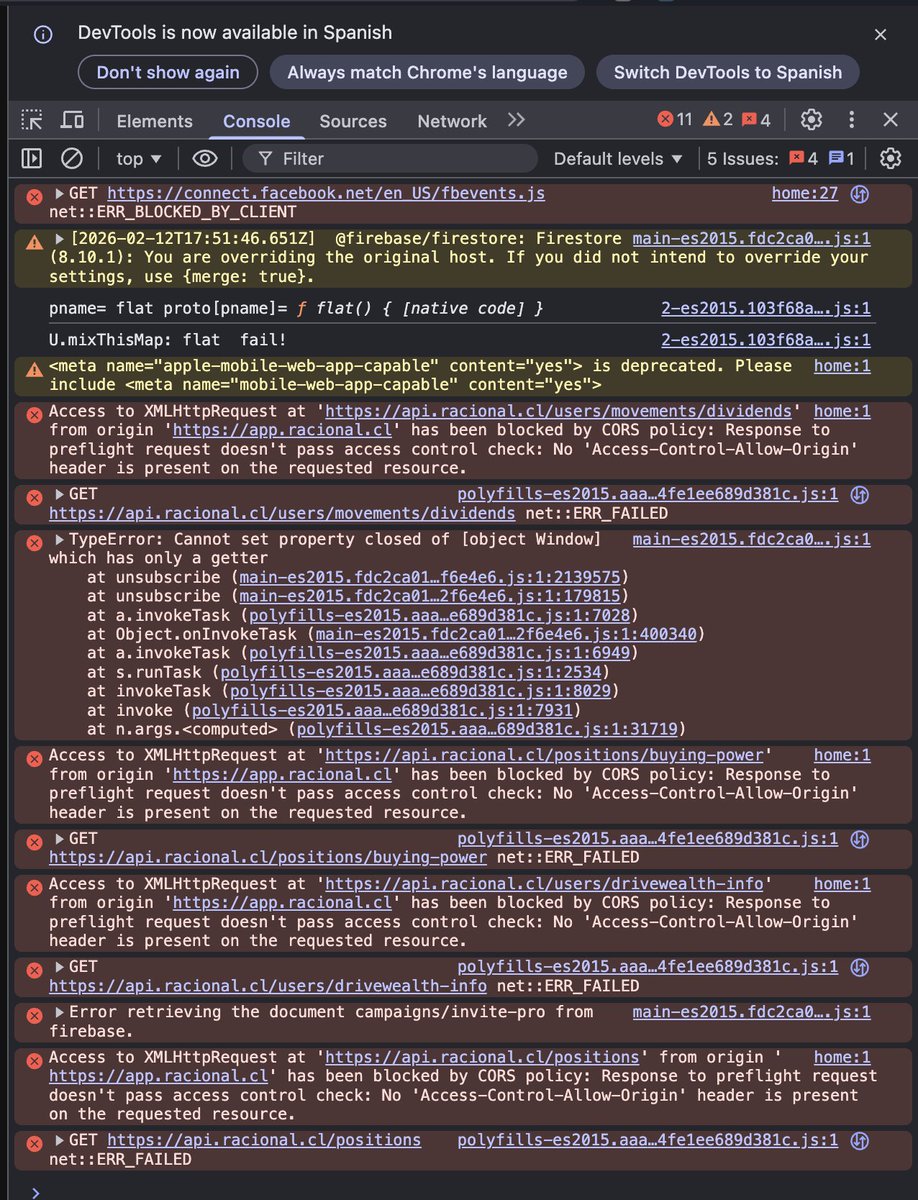Click the 'U.mixThisMap: flat fail!' log text
This screenshot has width=918, height=1200.
(169, 340)
